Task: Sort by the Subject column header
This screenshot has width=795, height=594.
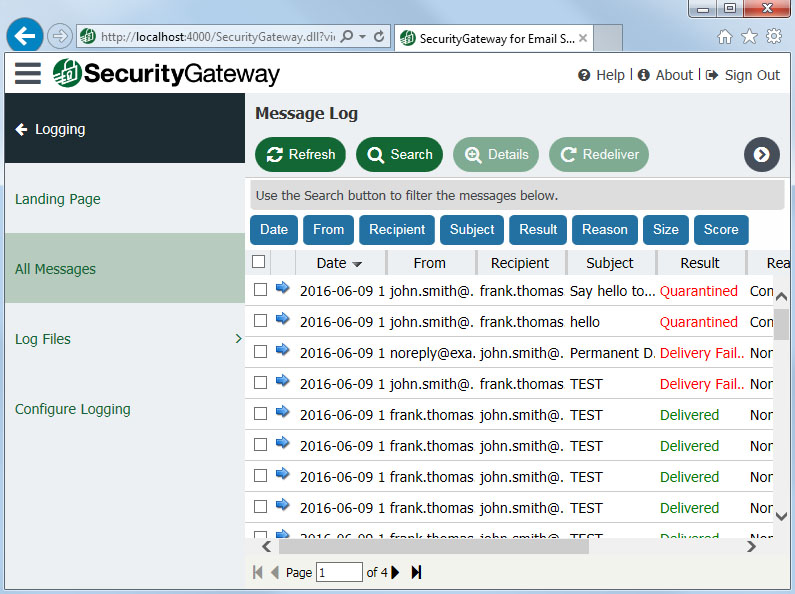Action: pyautogui.click(x=610, y=263)
